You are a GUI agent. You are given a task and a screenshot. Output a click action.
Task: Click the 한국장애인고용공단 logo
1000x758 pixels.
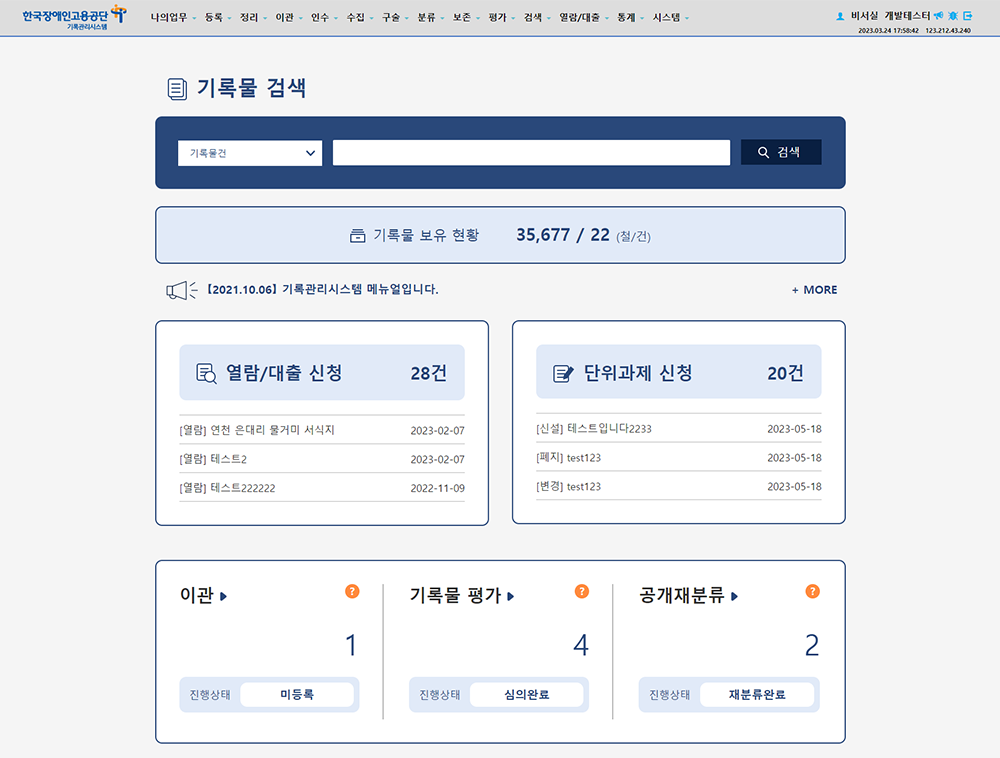pyautogui.click(x=74, y=17)
